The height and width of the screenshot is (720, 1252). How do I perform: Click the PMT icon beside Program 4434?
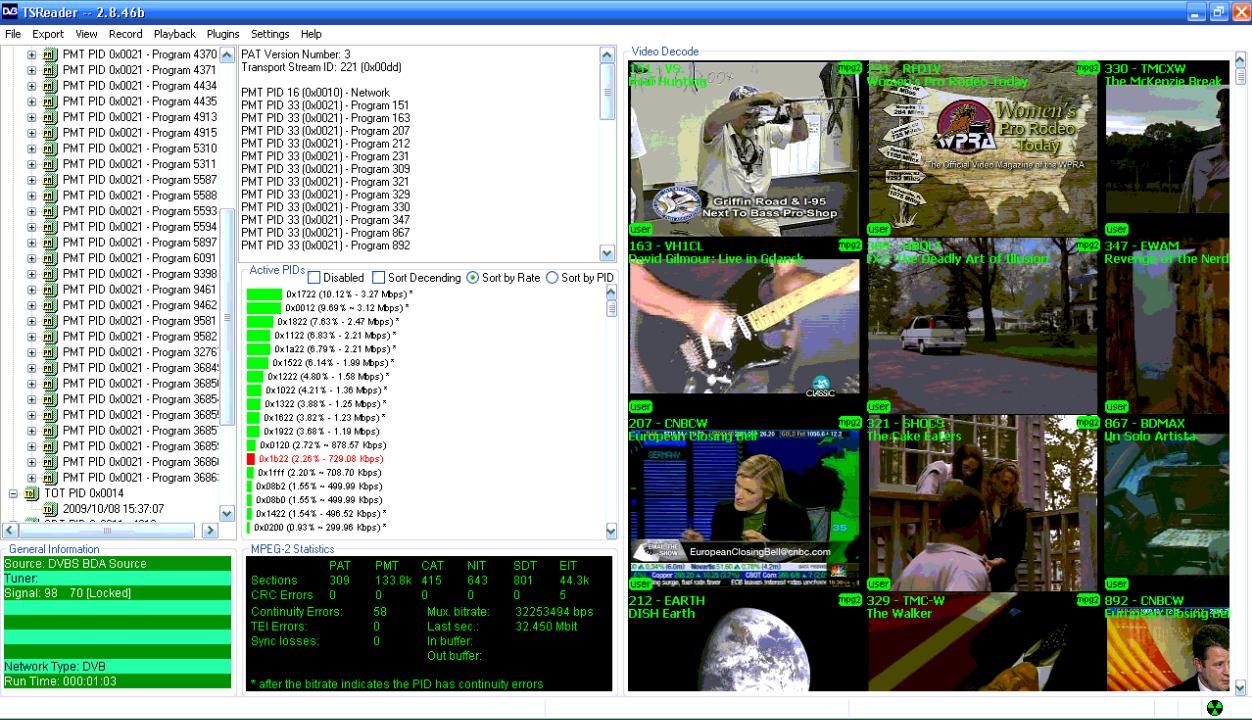pyautogui.click(x=50, y=86)
